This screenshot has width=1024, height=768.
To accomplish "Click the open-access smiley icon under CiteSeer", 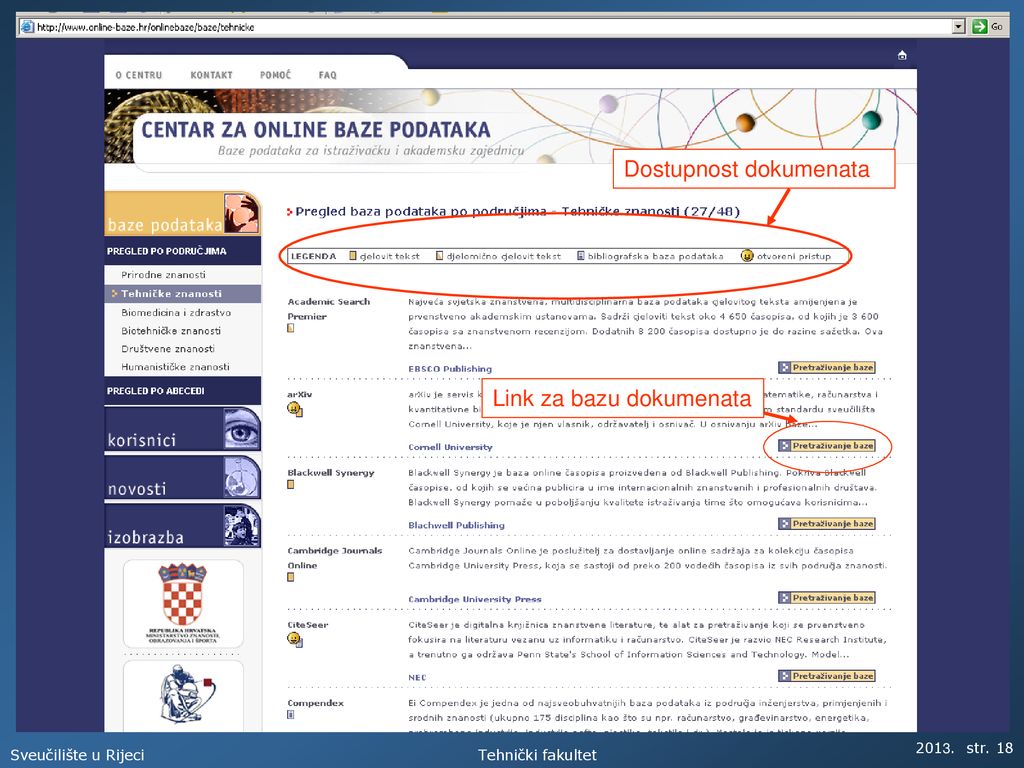I will (295, 639).
